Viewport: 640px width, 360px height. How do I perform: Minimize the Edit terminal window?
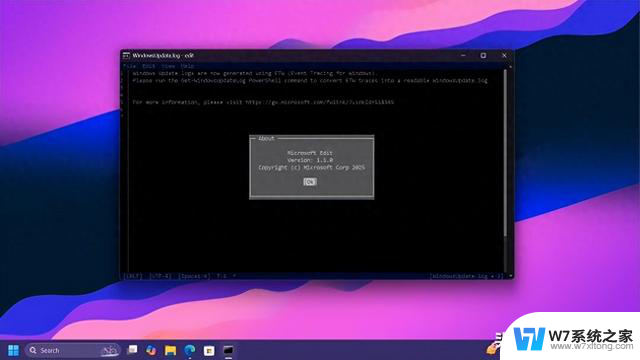coord(463,56)
